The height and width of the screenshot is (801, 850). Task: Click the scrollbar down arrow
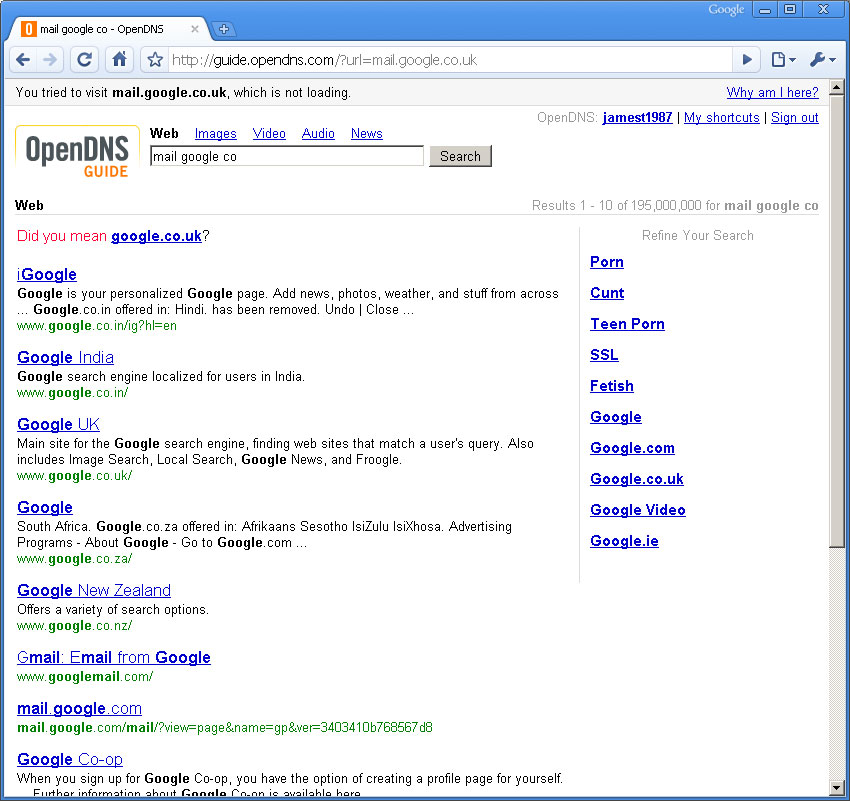[837, 787]
